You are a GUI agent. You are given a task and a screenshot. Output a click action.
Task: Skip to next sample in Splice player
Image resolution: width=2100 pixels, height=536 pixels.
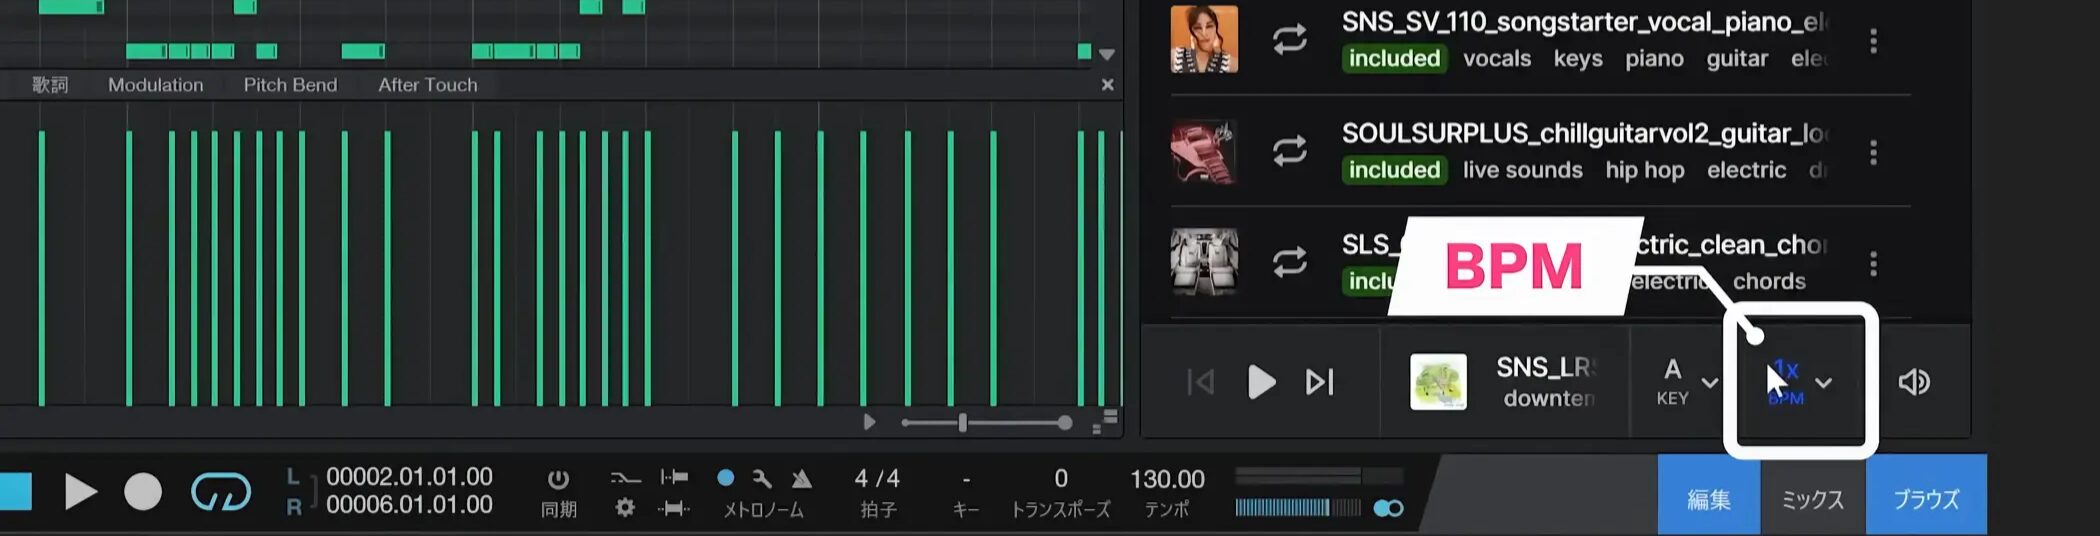(1319, 382)
